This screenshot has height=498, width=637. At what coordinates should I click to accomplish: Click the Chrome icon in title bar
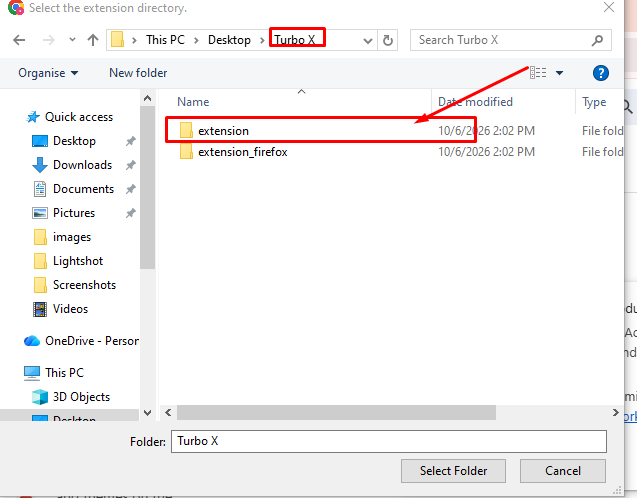[x=16, y=7]
